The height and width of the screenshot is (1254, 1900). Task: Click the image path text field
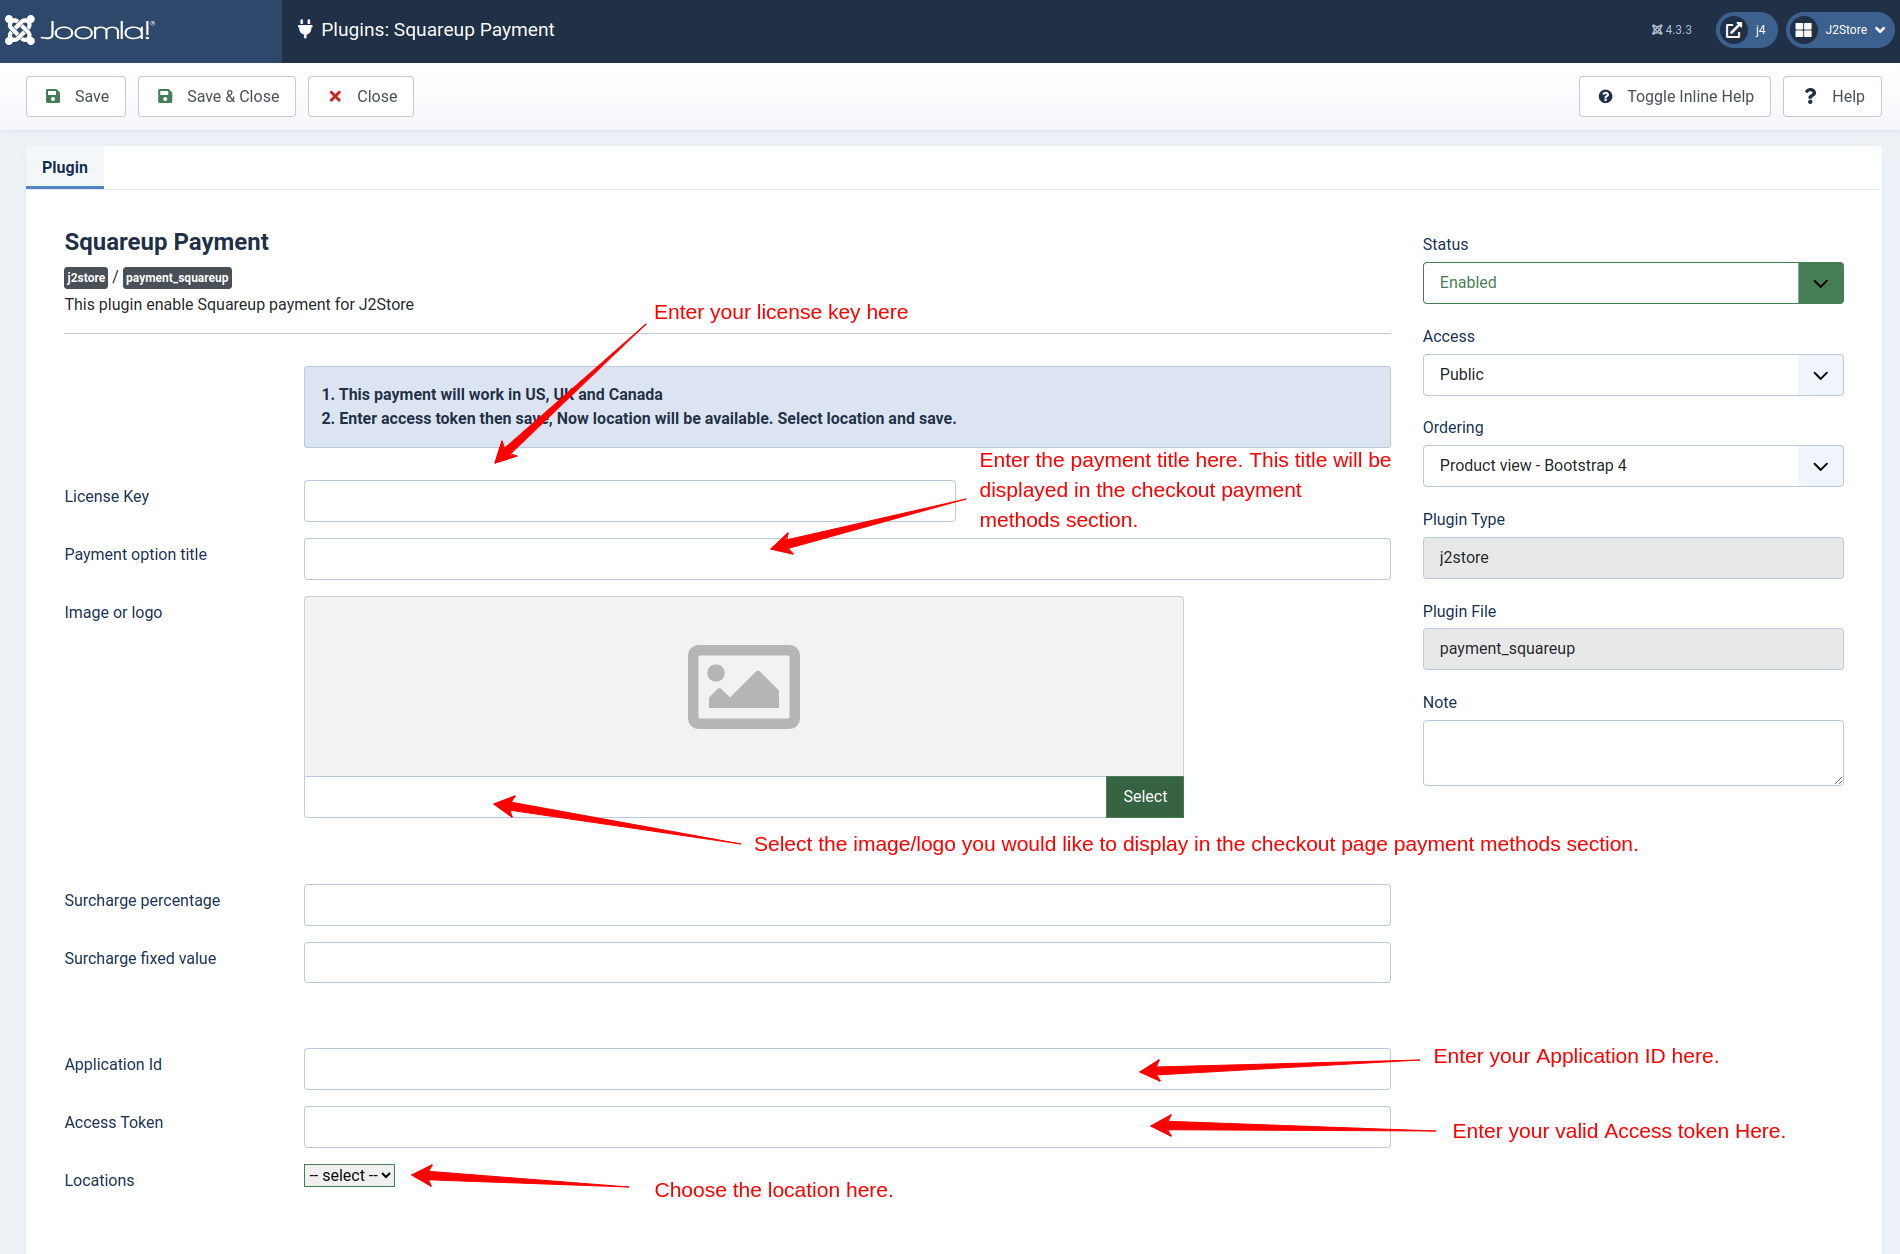705,797
